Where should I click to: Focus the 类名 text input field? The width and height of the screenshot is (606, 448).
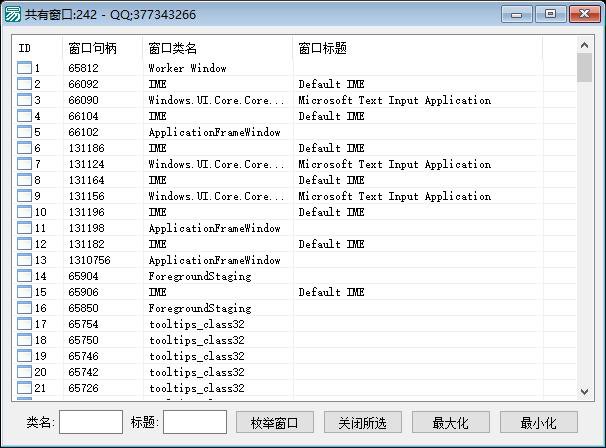click(x=91, y=422)
